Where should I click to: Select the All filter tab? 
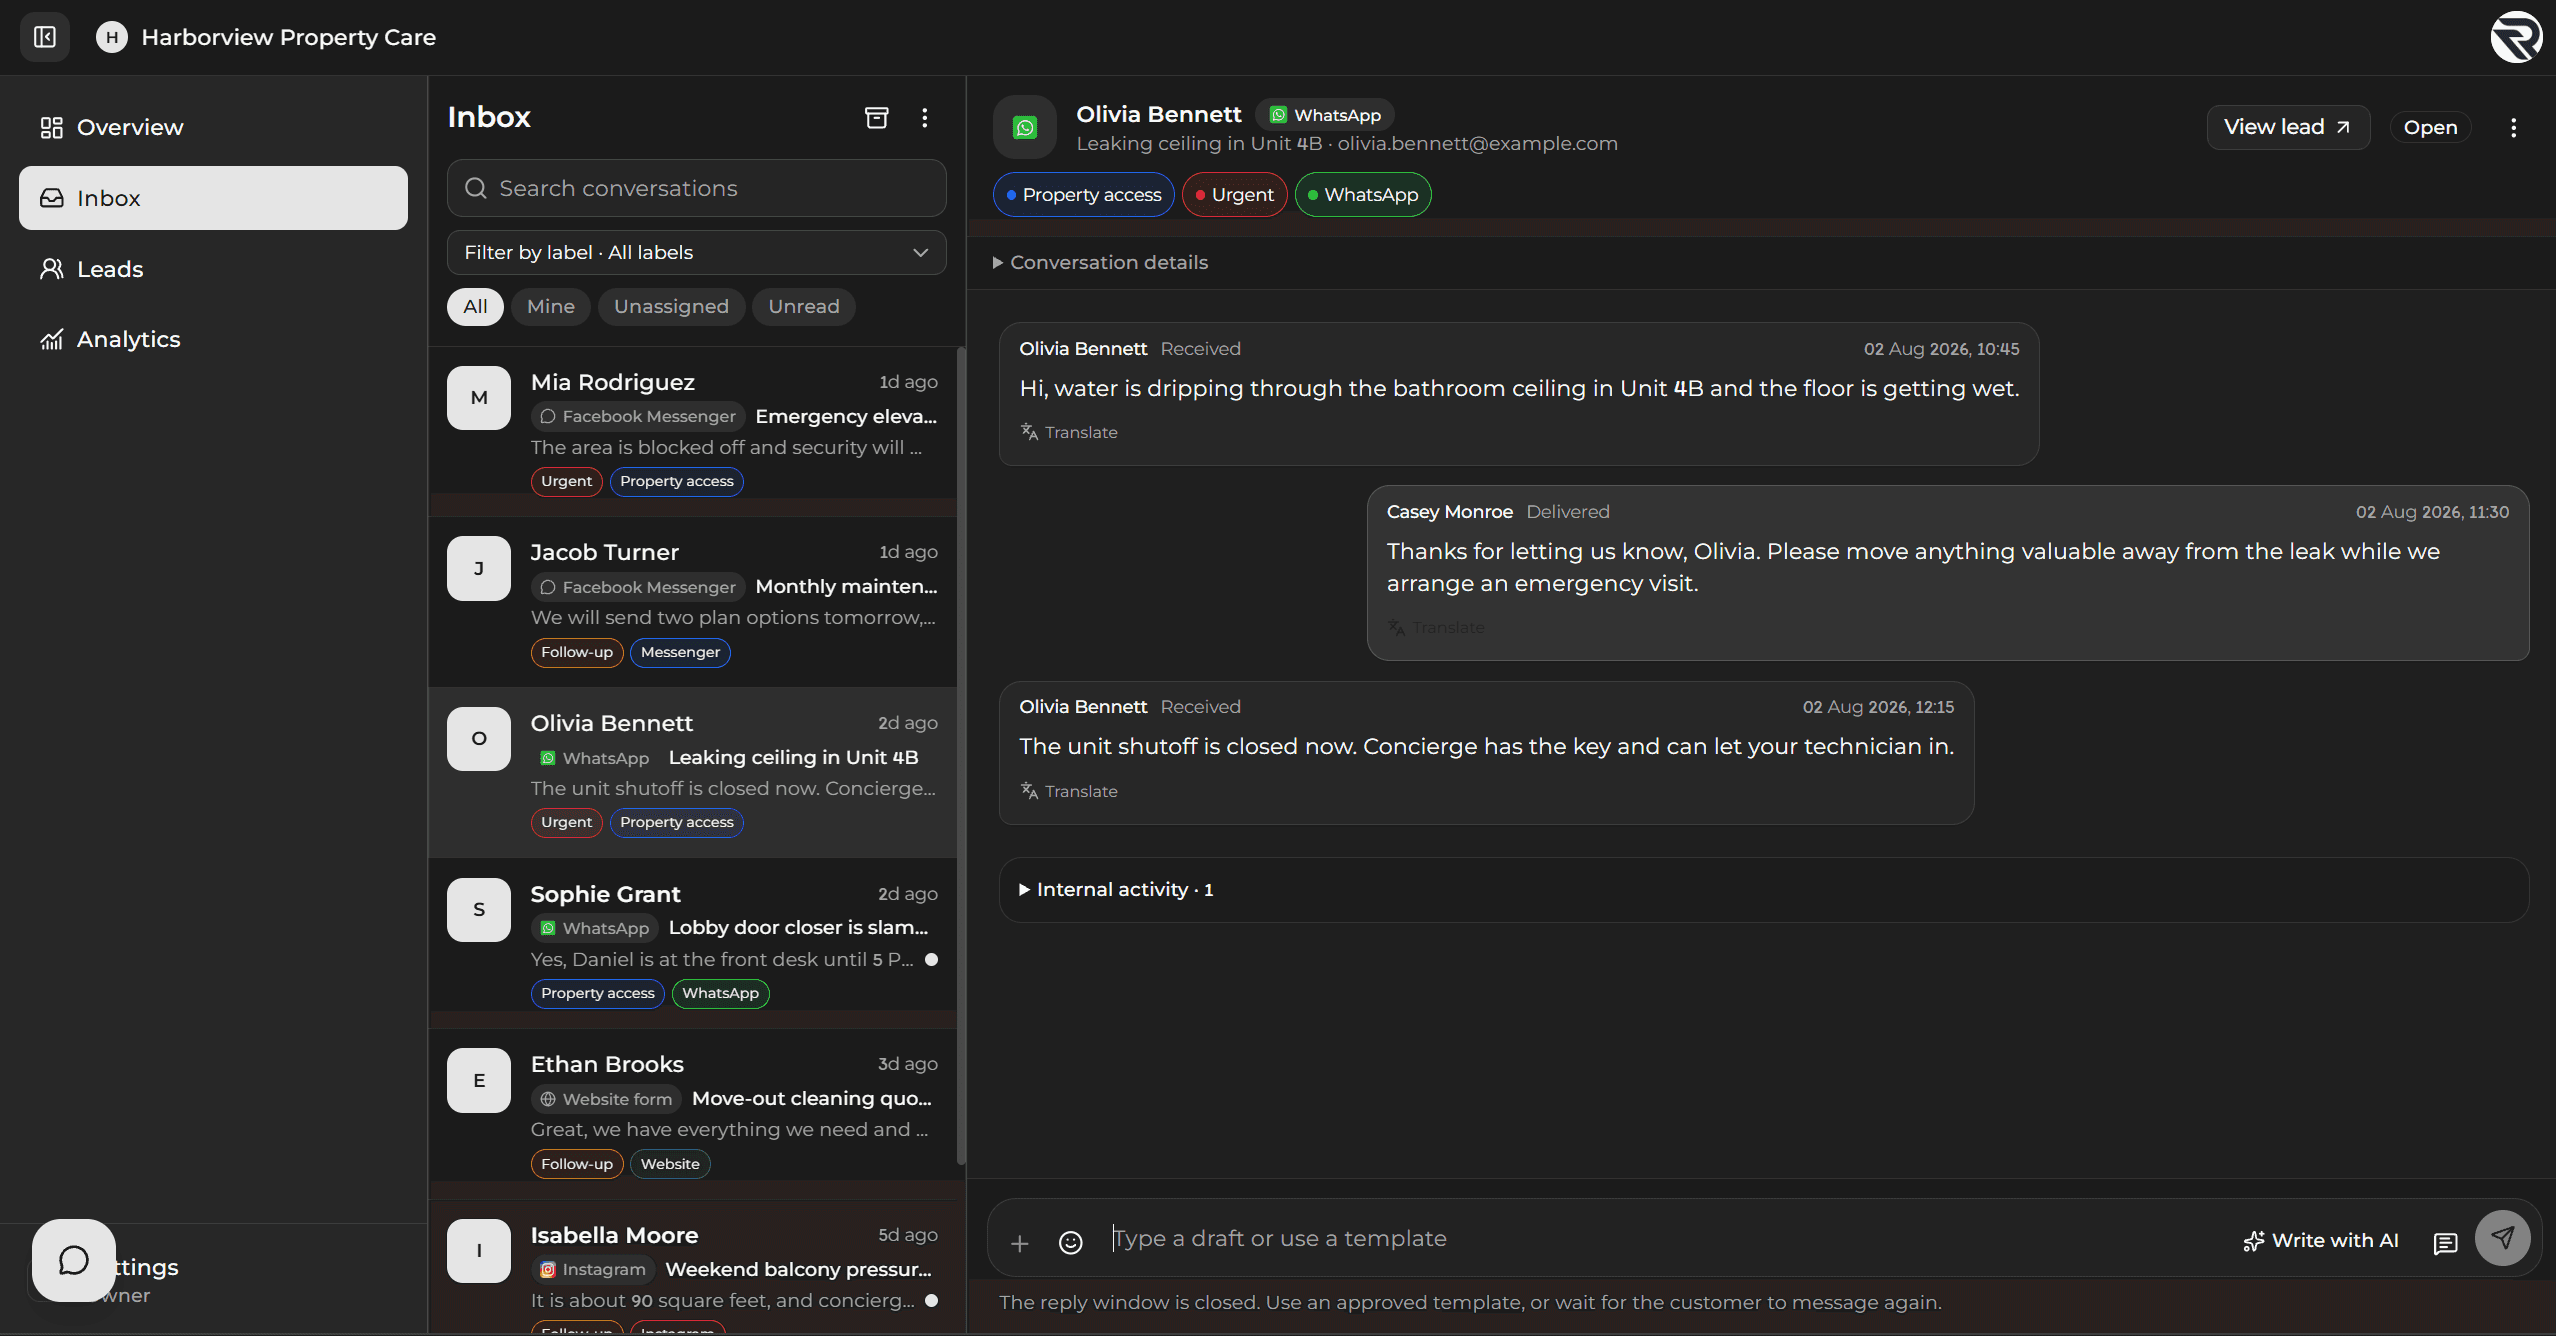coord(475,306)
